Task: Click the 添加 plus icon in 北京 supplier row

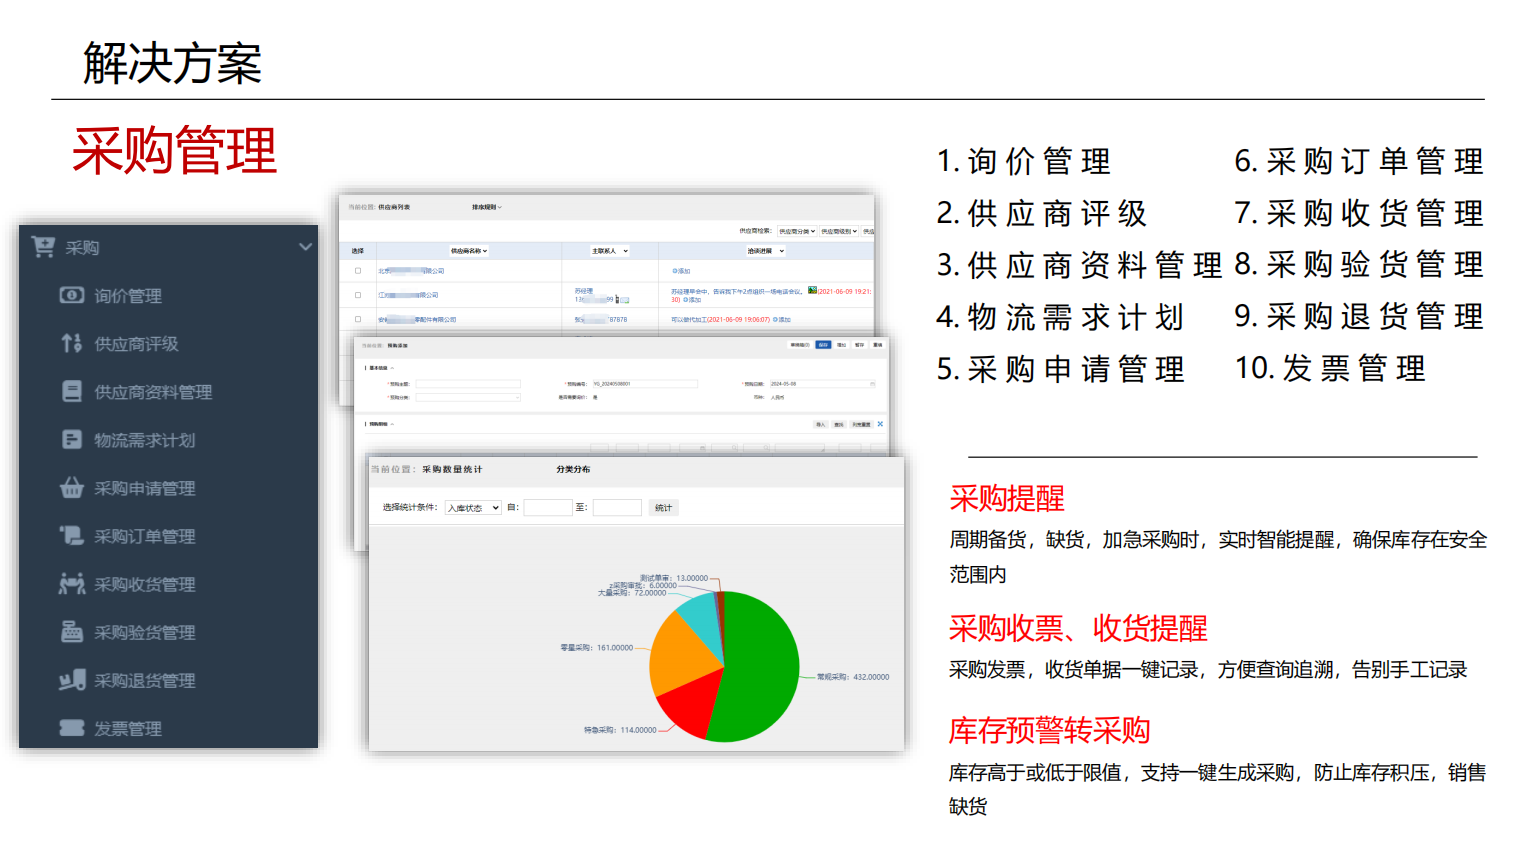Action: pos(675,271)
